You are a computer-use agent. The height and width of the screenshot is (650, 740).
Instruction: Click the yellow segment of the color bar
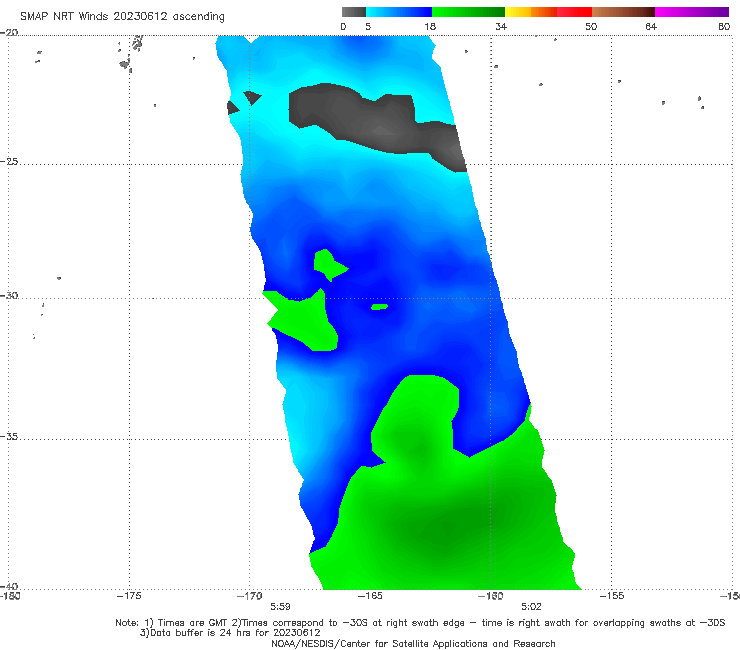(x=518, y=12)
